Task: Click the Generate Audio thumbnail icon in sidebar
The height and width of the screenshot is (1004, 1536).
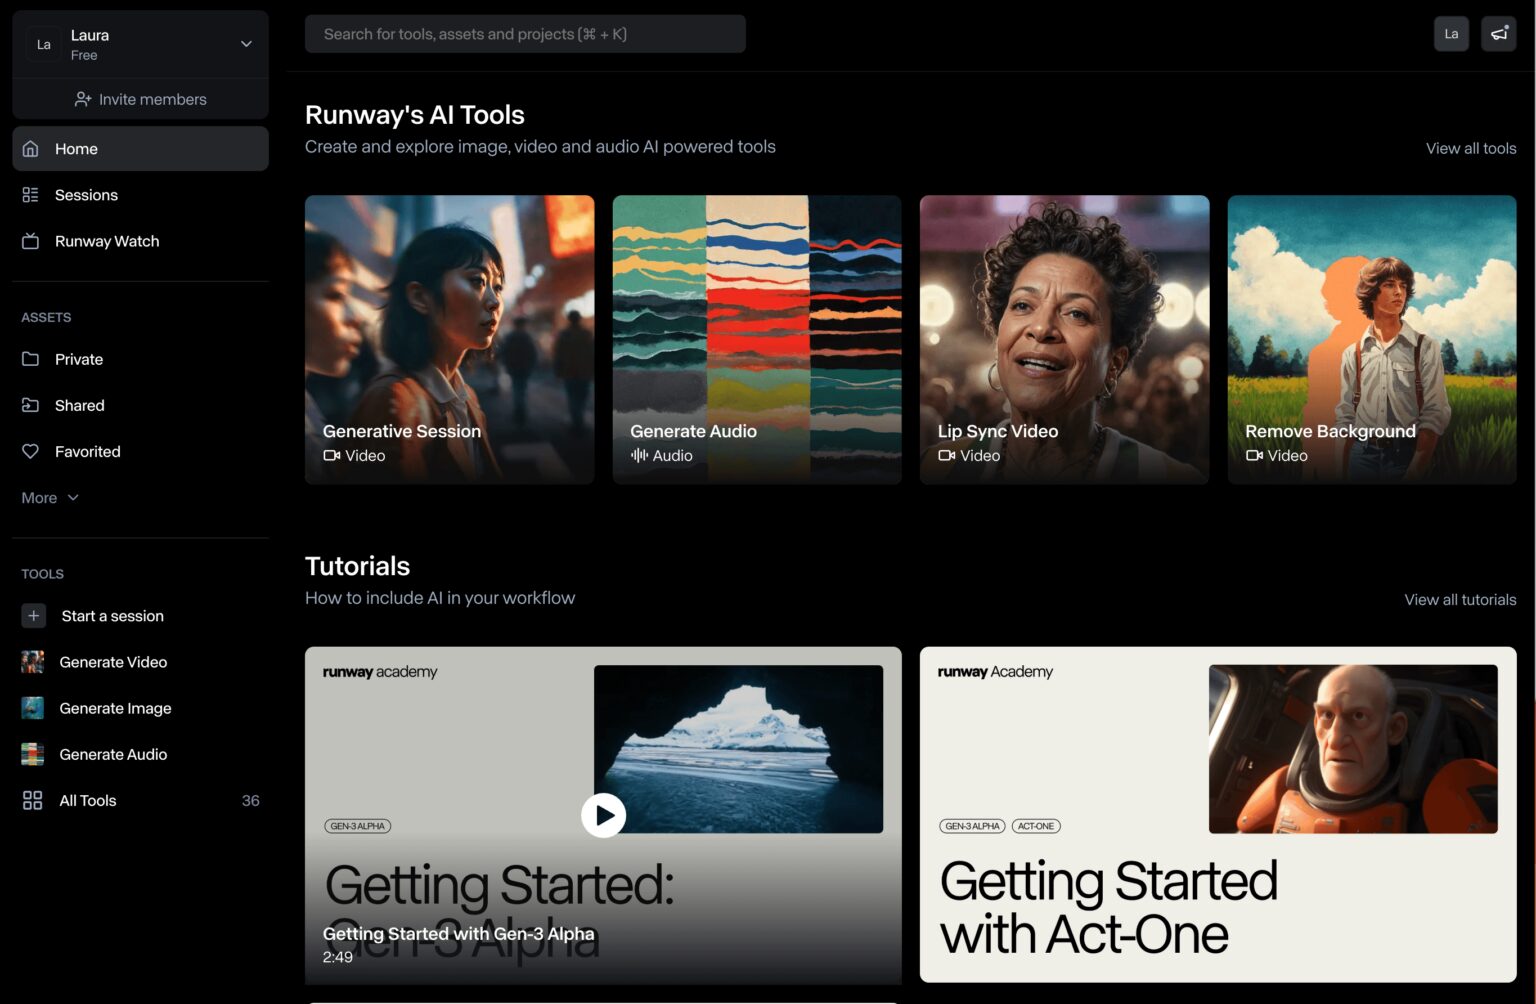Action: [x=33, y=754]
